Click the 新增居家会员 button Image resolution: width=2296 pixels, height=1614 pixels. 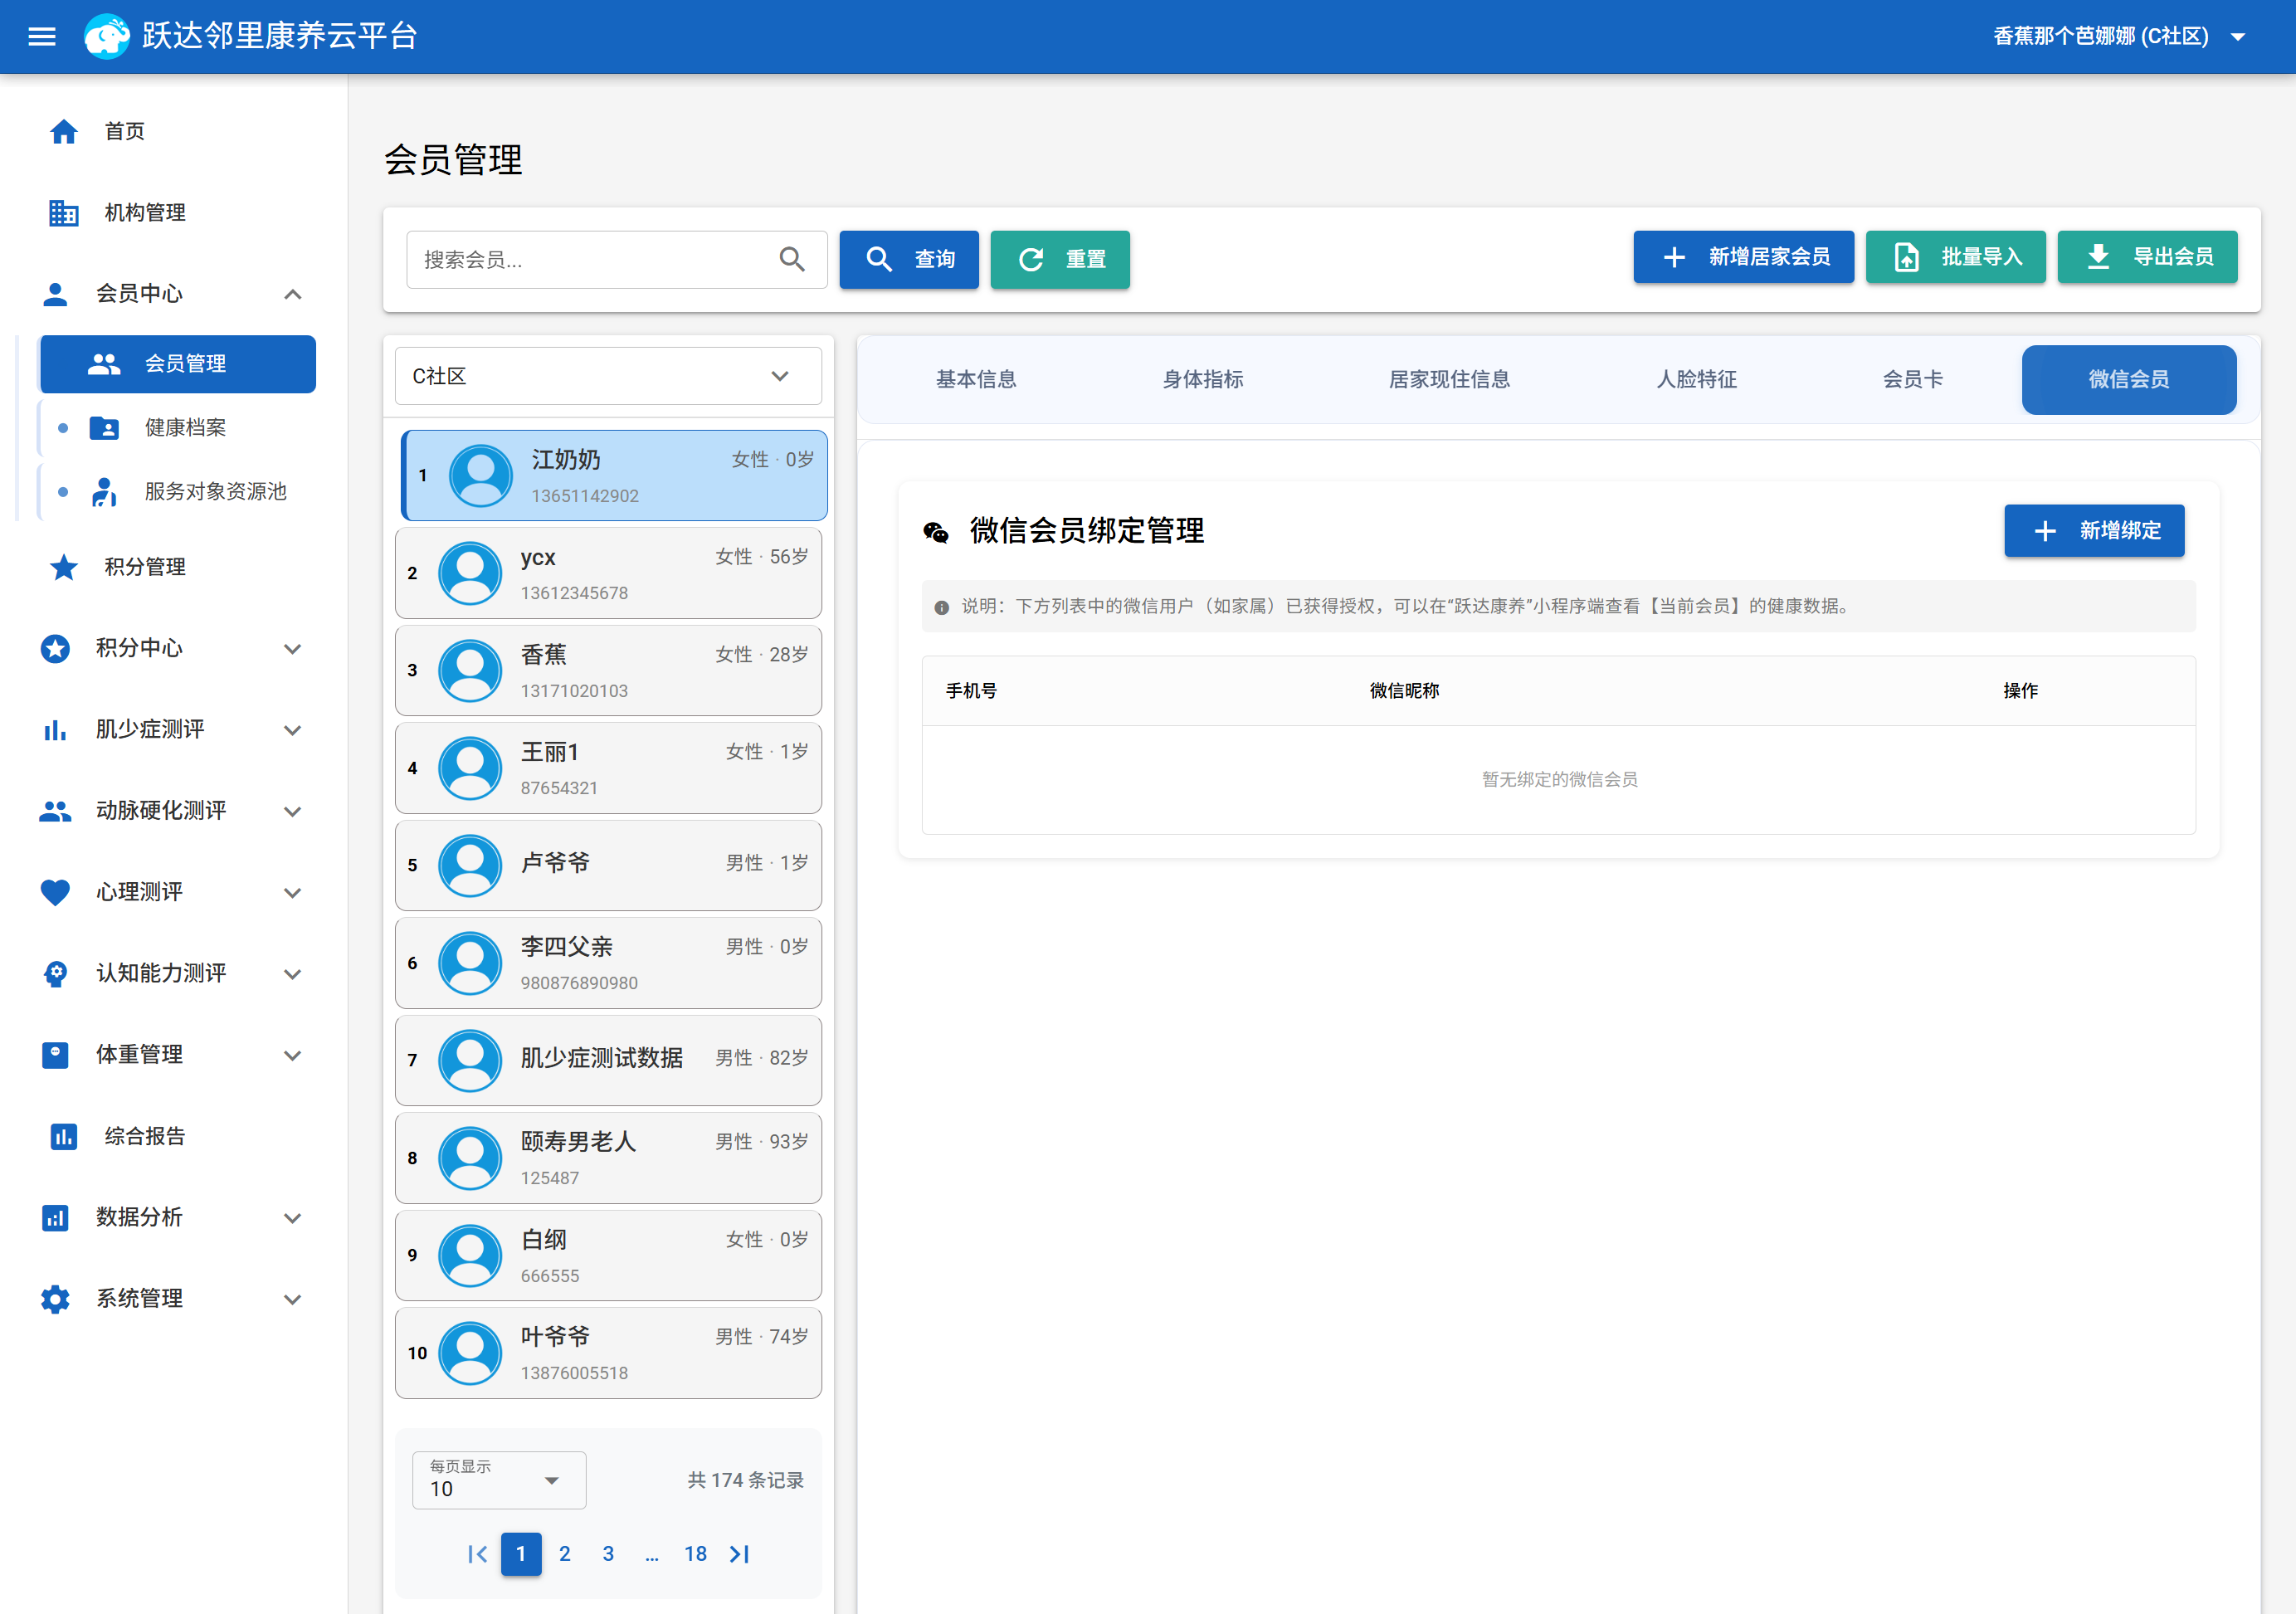tap(1744, 257)
